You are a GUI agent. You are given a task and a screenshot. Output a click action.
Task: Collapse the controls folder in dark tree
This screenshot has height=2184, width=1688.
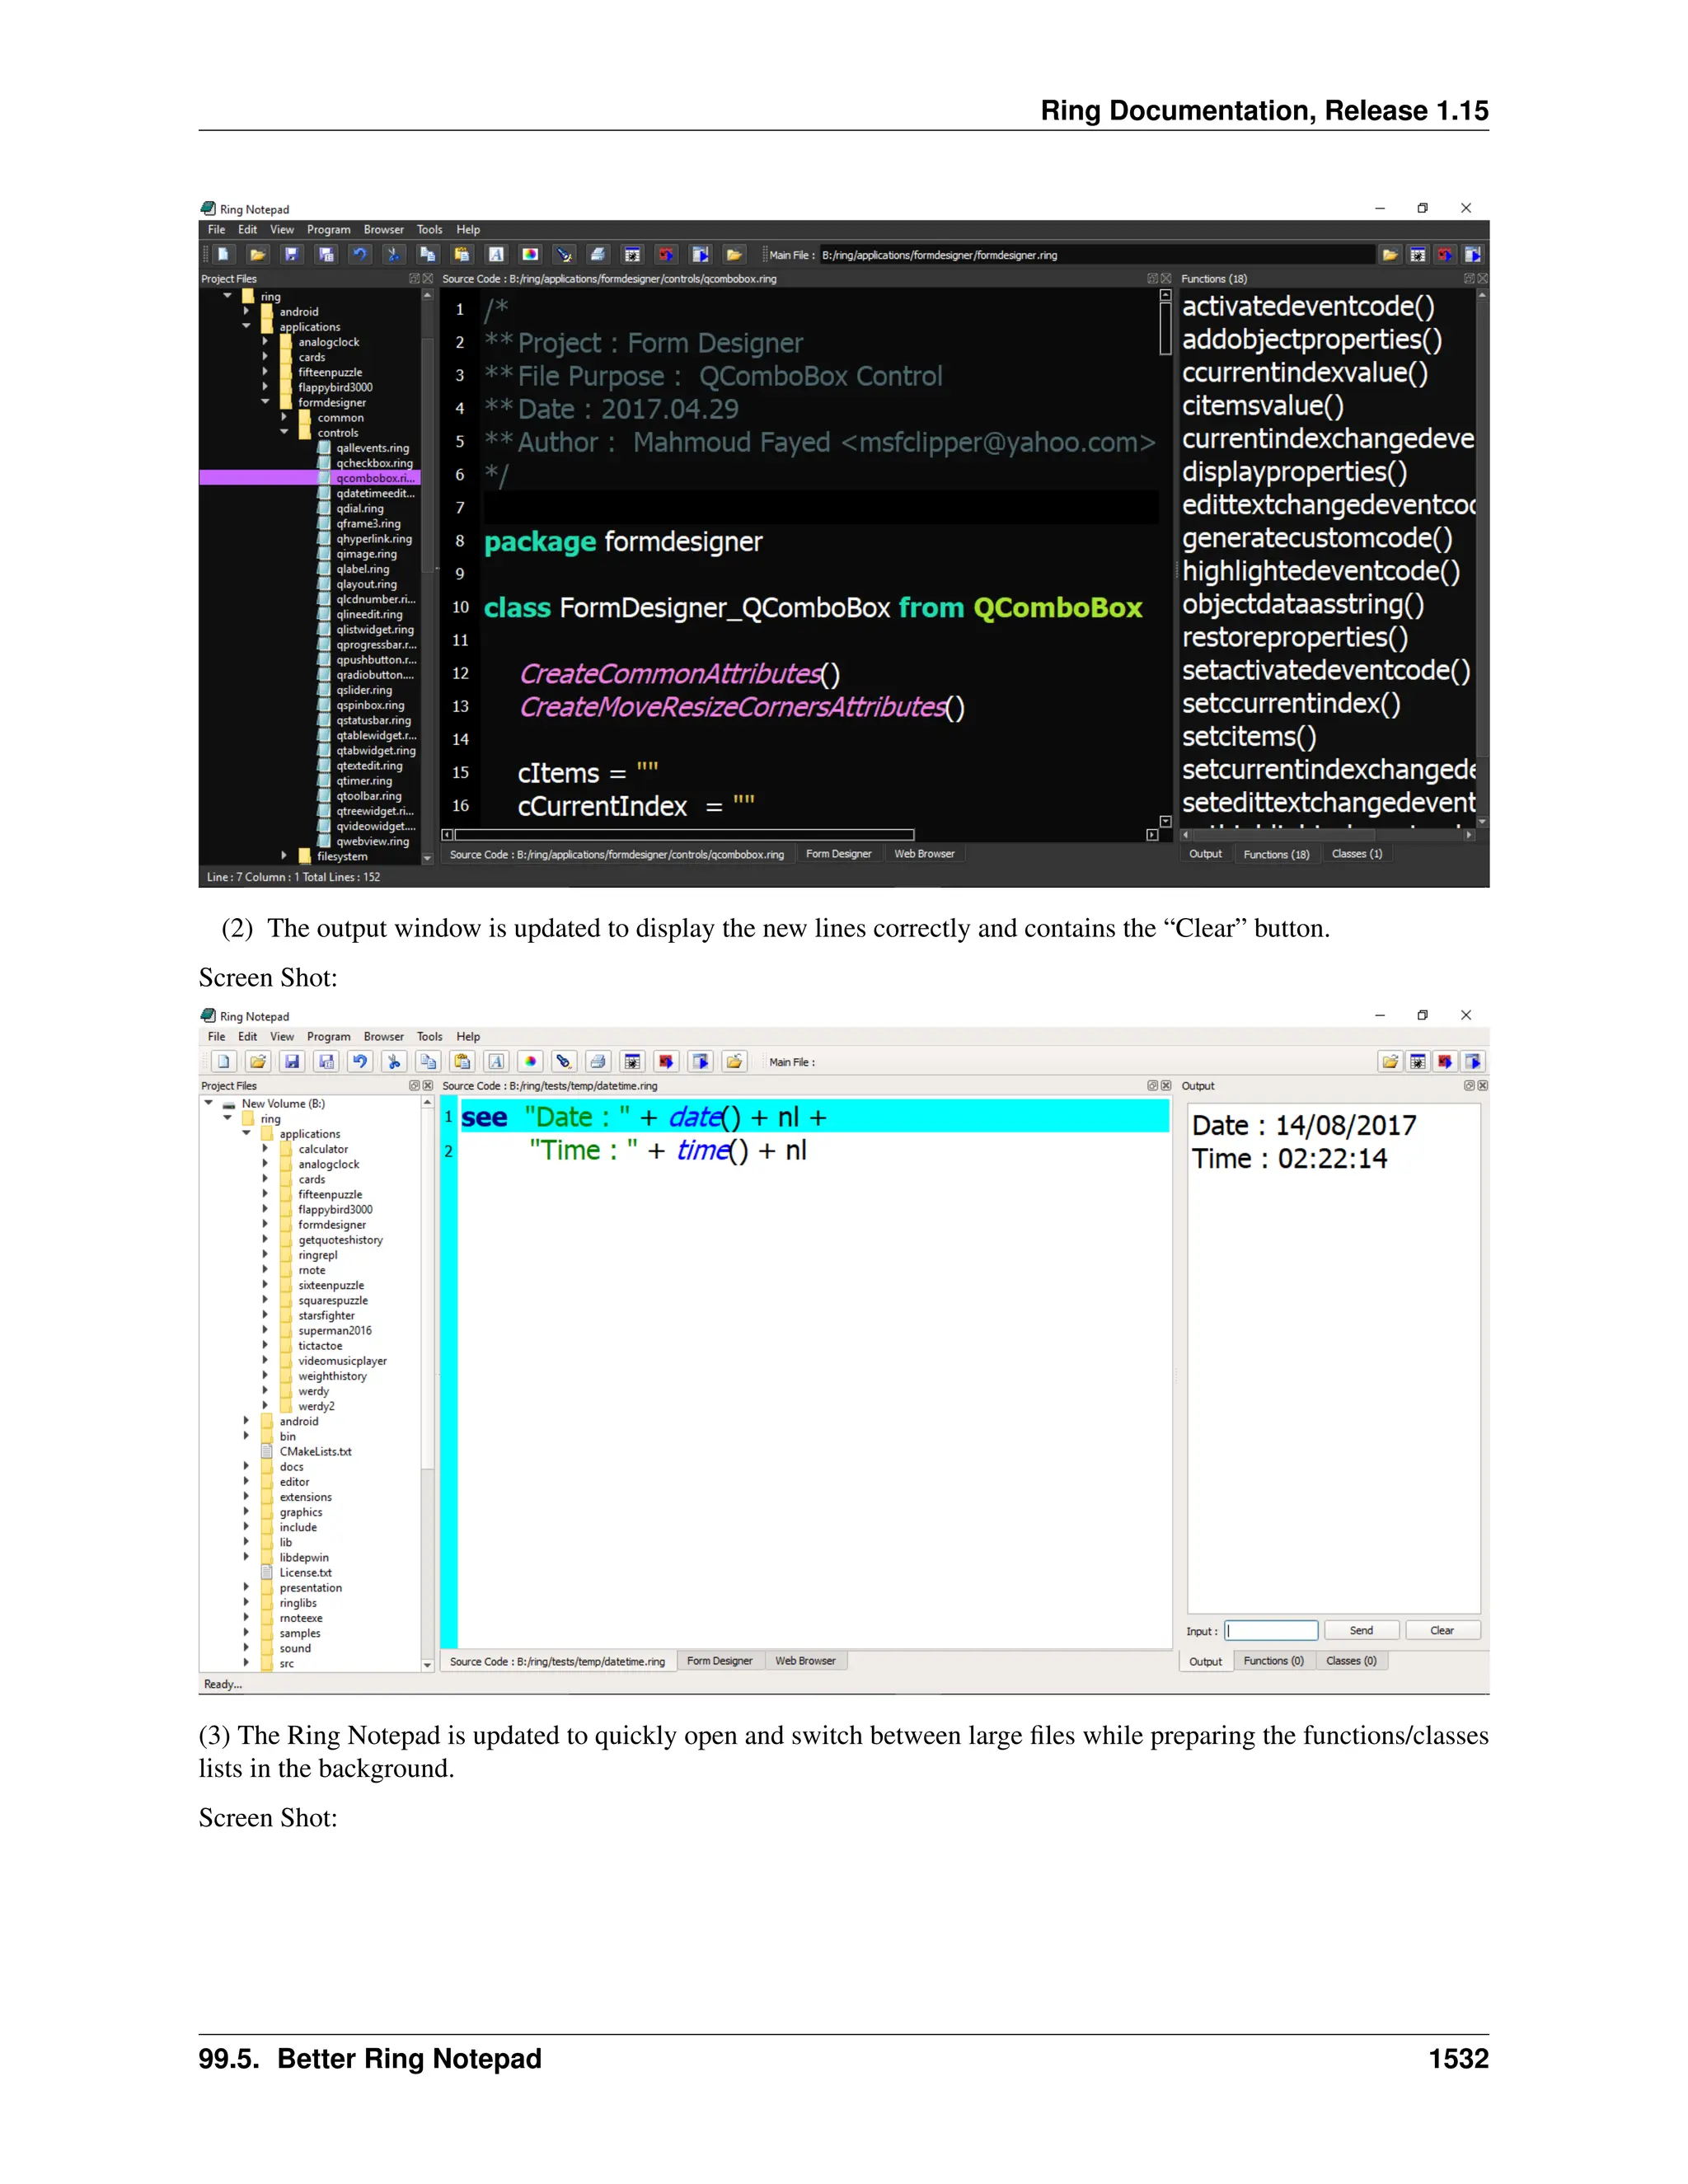pyautogui.click(x=284, y=433)
